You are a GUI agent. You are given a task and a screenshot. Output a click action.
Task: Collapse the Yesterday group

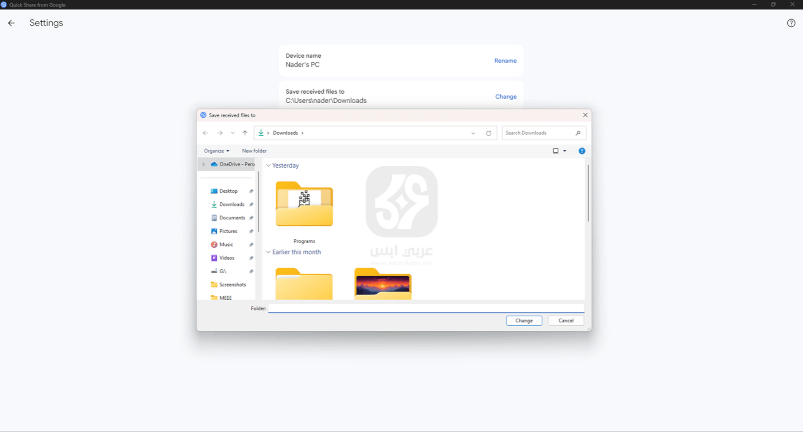click(268, 165)
